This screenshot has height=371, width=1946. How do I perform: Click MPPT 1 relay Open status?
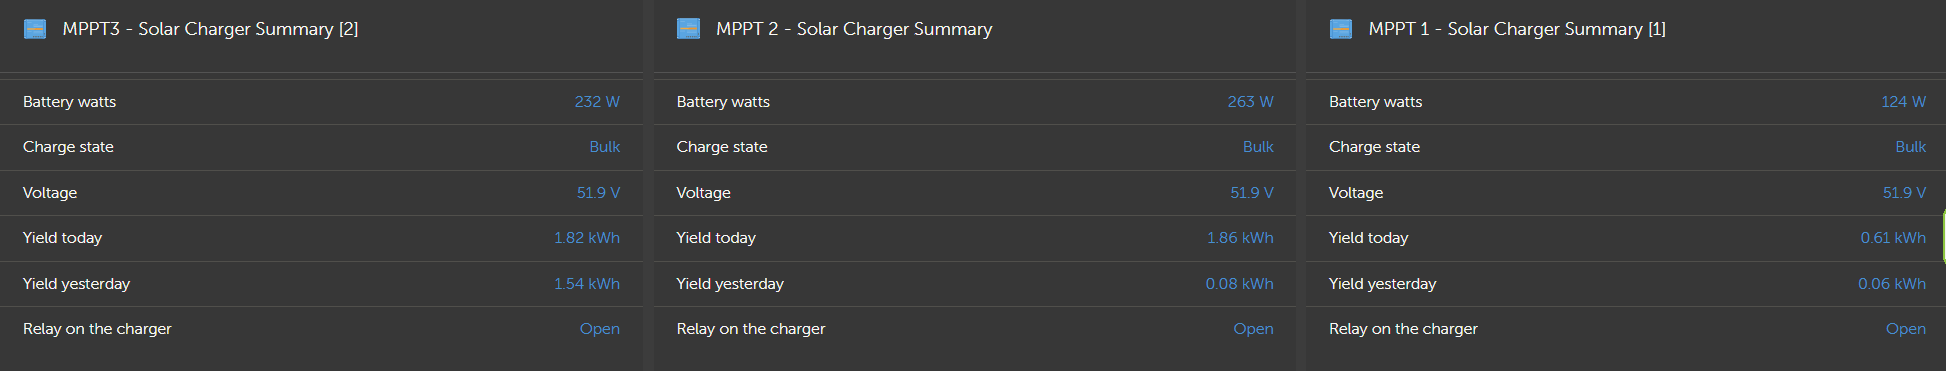pos(1906,329)
